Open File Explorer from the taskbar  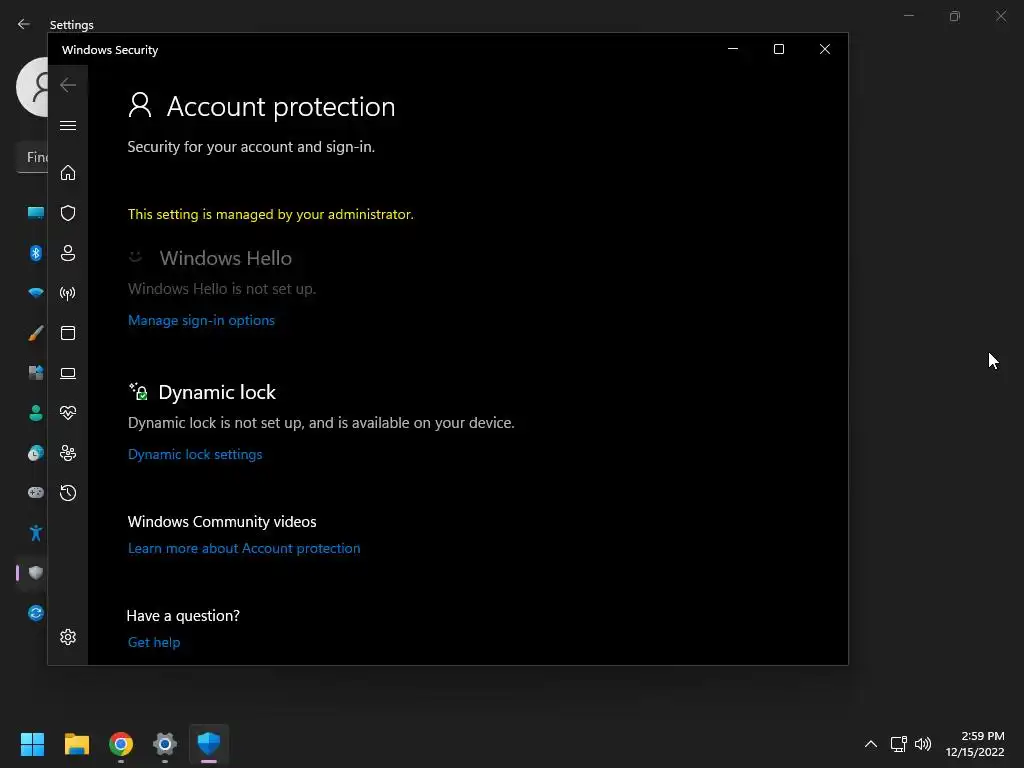[76, 744]
